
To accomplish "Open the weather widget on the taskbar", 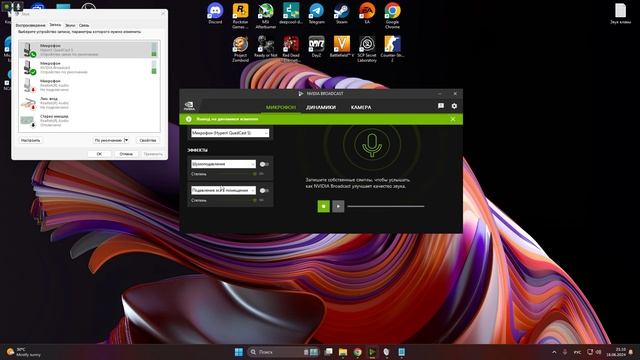I will tap(24, 352).
